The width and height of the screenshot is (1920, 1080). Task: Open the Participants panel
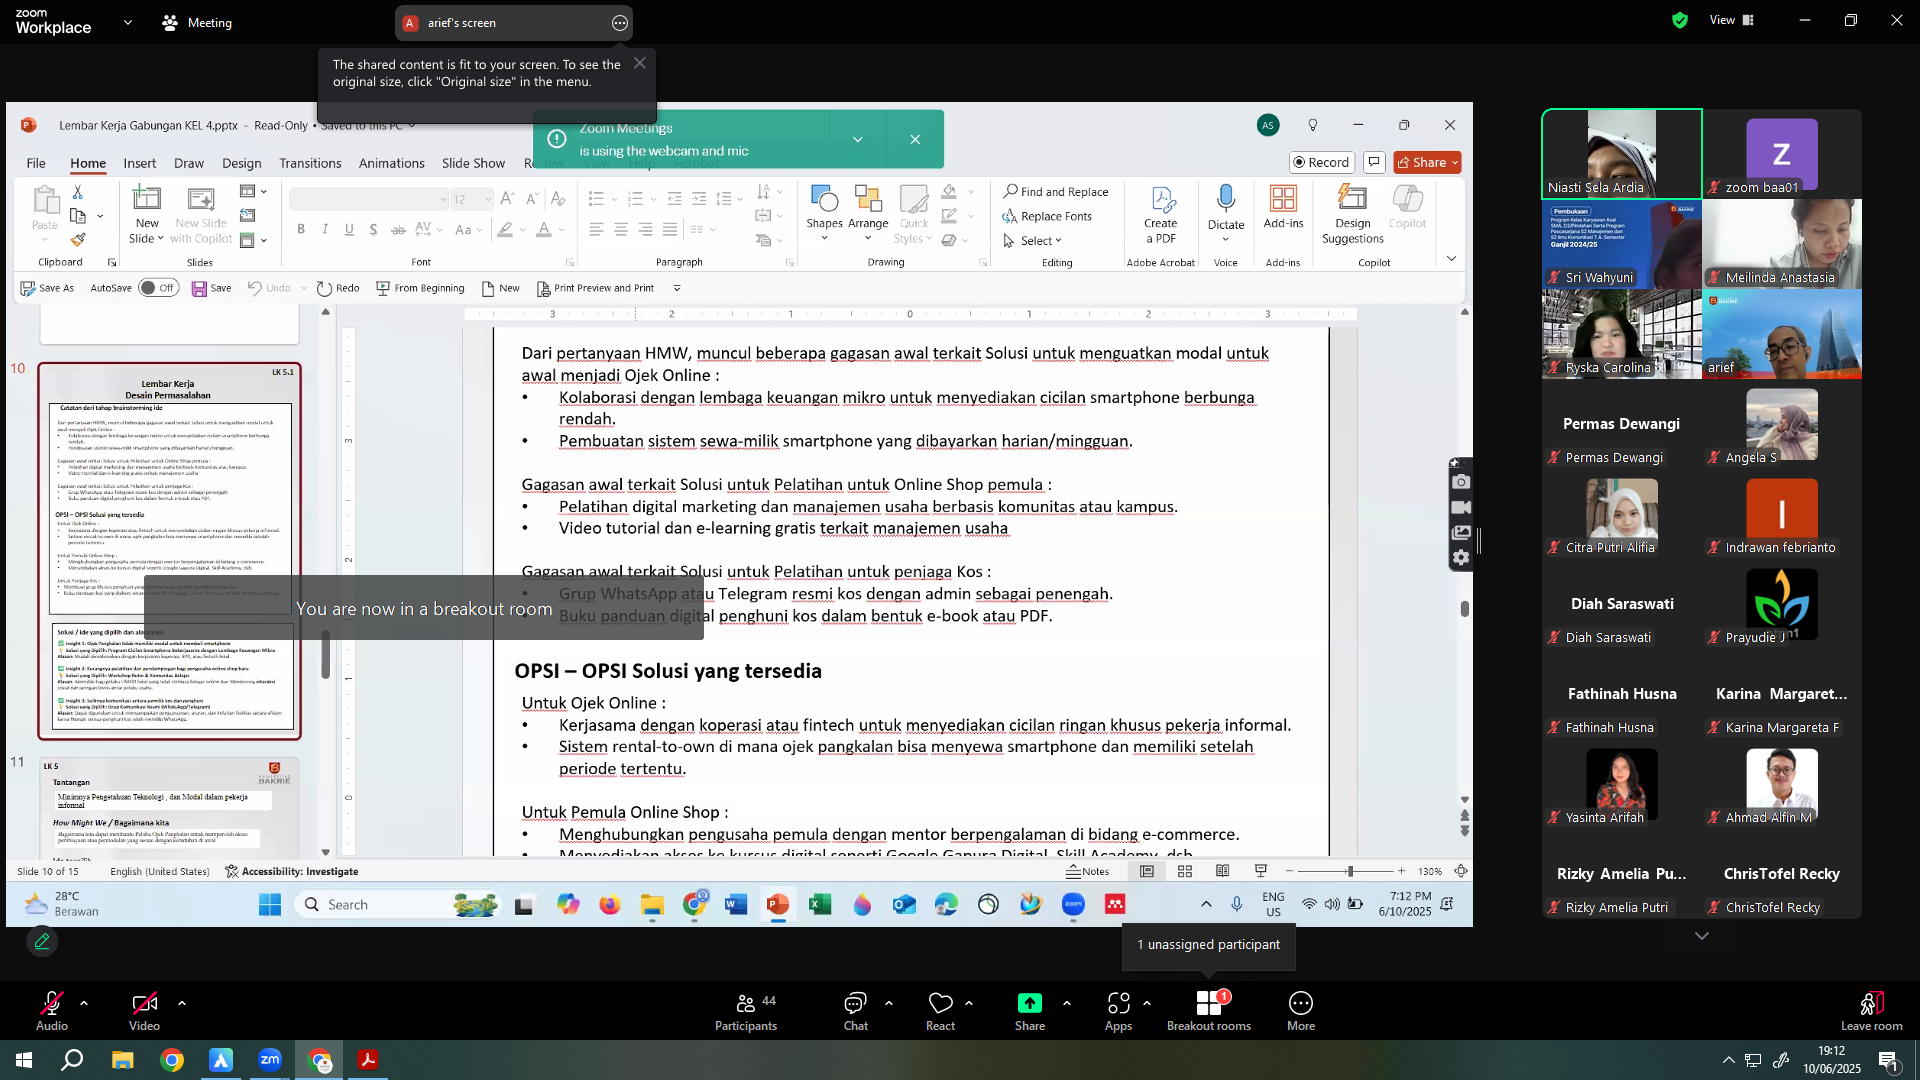pyautogui.click(x=746, y=1010)
